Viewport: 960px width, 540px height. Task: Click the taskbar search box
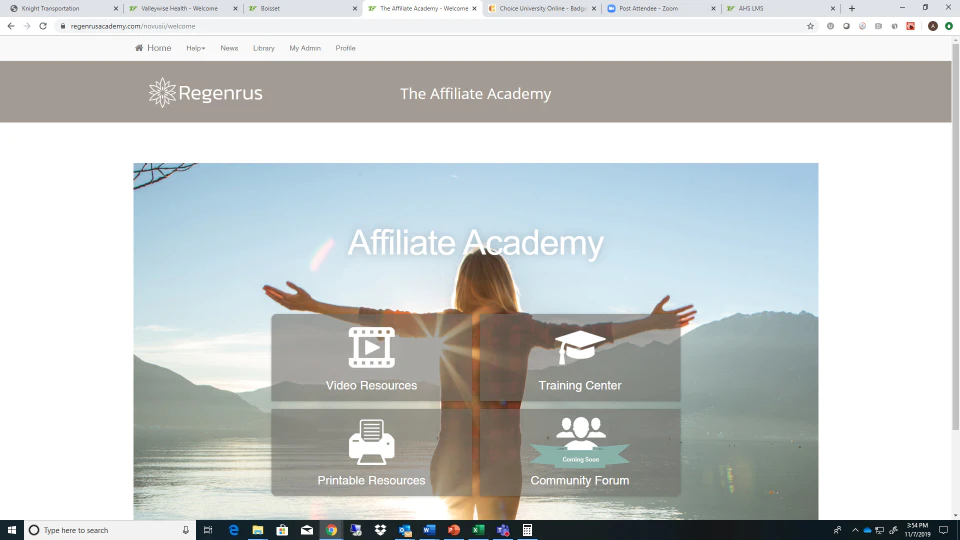coord(110,530)
